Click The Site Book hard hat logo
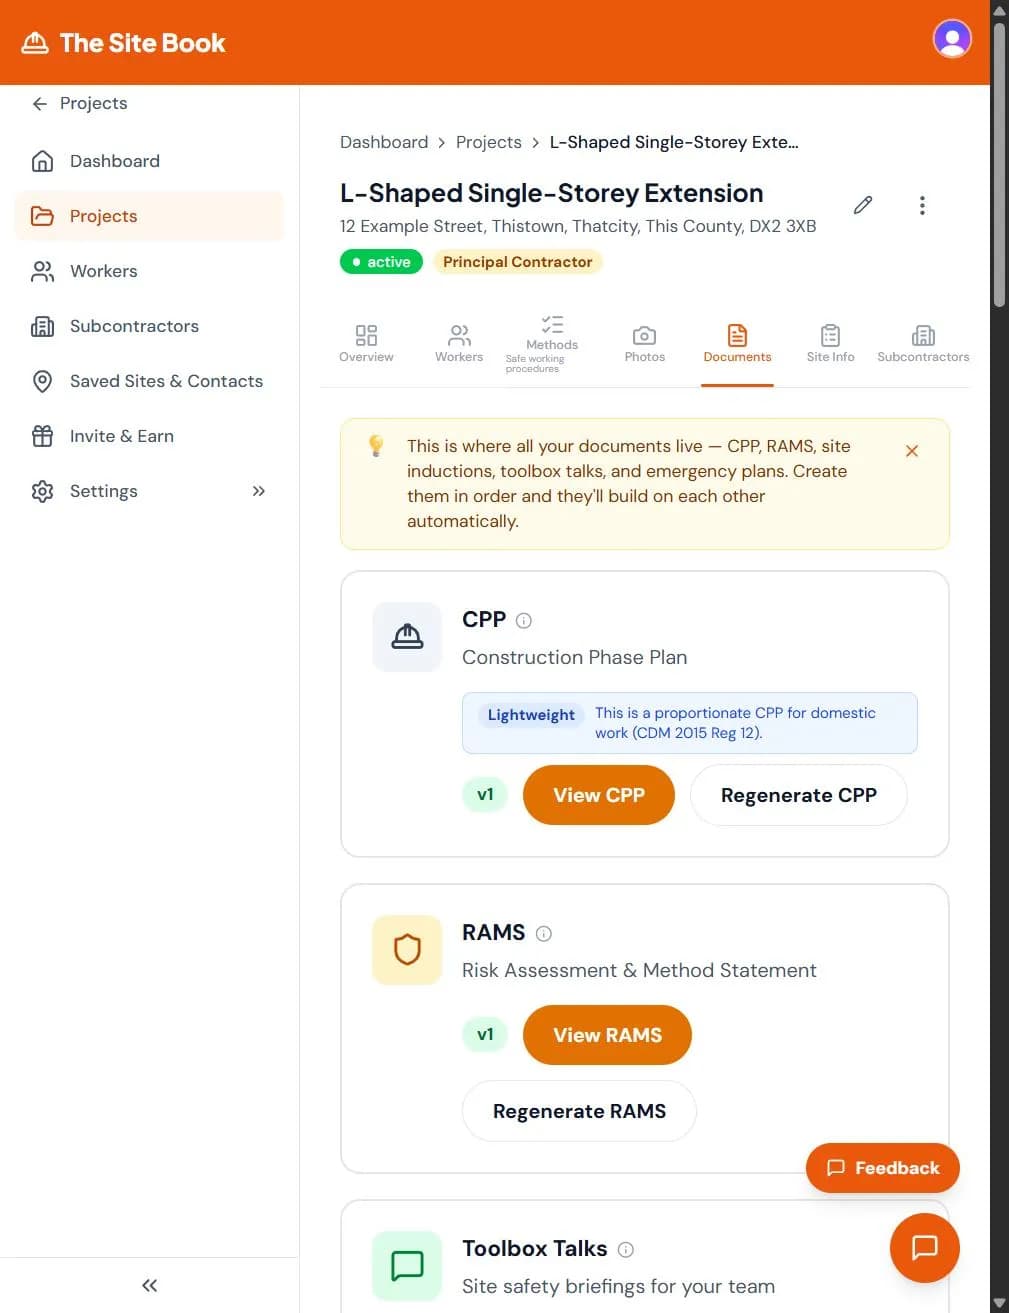The height and width of the screenshot is (1313, 1009). (36, 41)
